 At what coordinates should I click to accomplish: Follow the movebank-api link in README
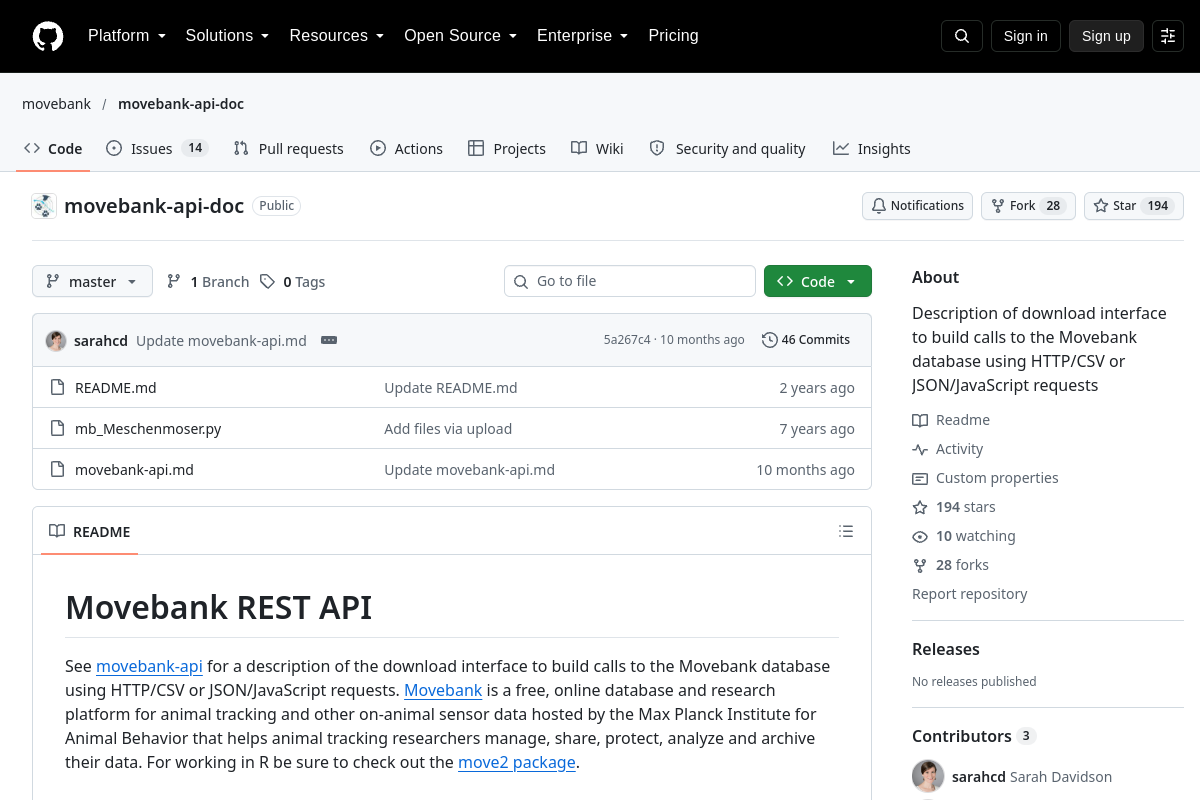pos(149,666)
